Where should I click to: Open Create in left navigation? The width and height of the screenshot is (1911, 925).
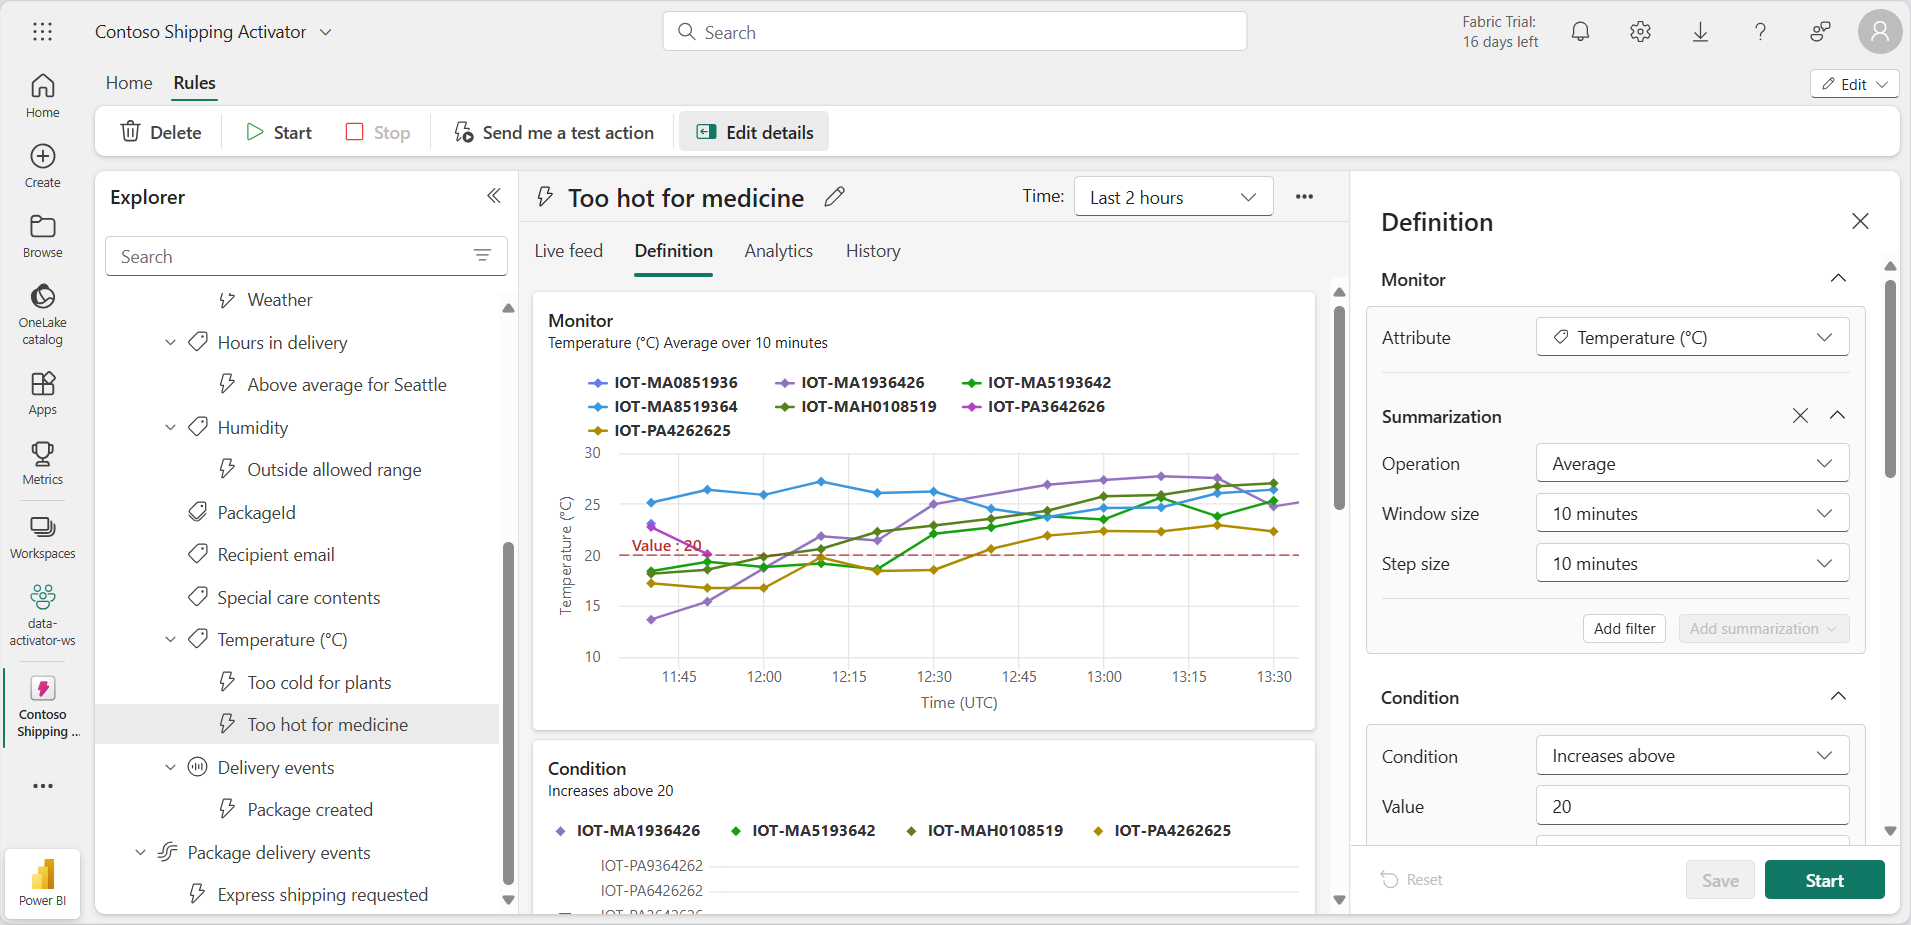tap(42, 166)
